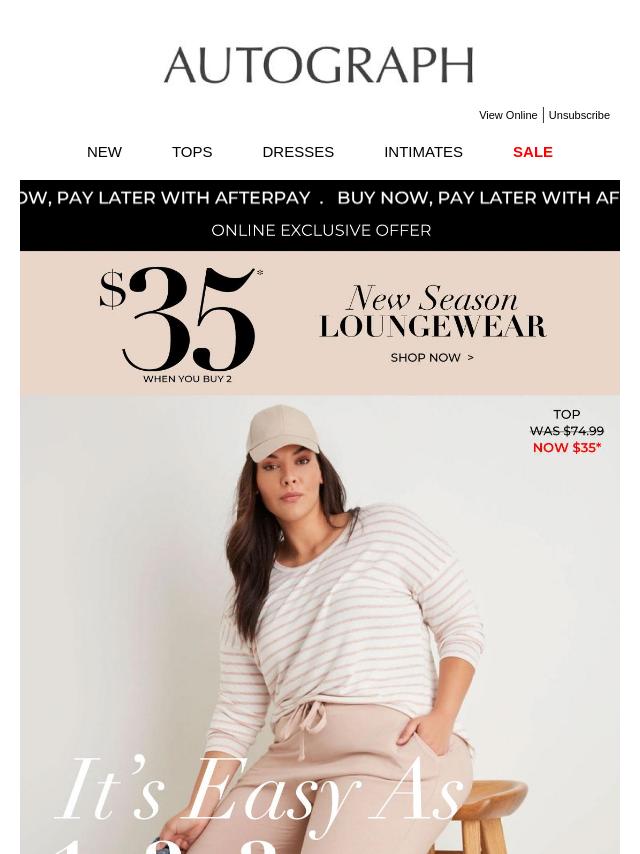640x854 pixels.
Task: Select the TOPS menu item
Action: coord(192,152)
